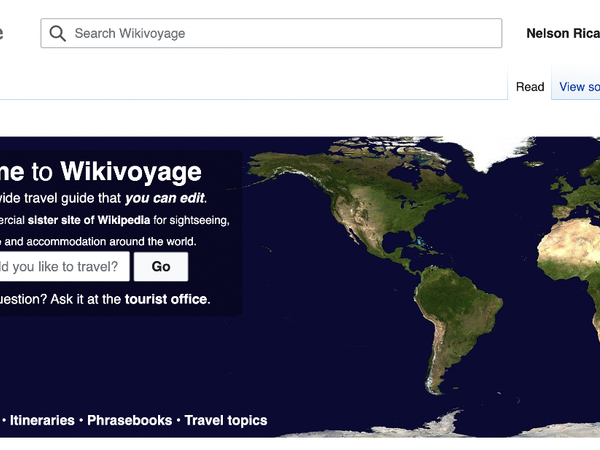Open the View source tab
Viewport: 600px width, 450px height.
(x=579, y=86)
